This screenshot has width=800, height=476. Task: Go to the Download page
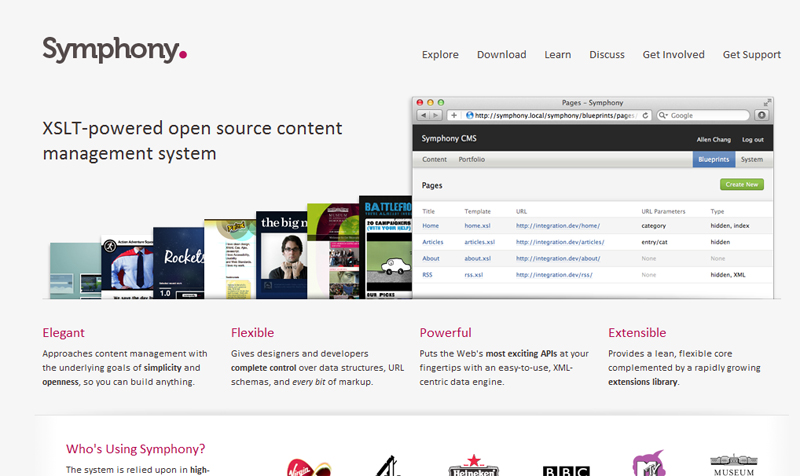[501, 55]
